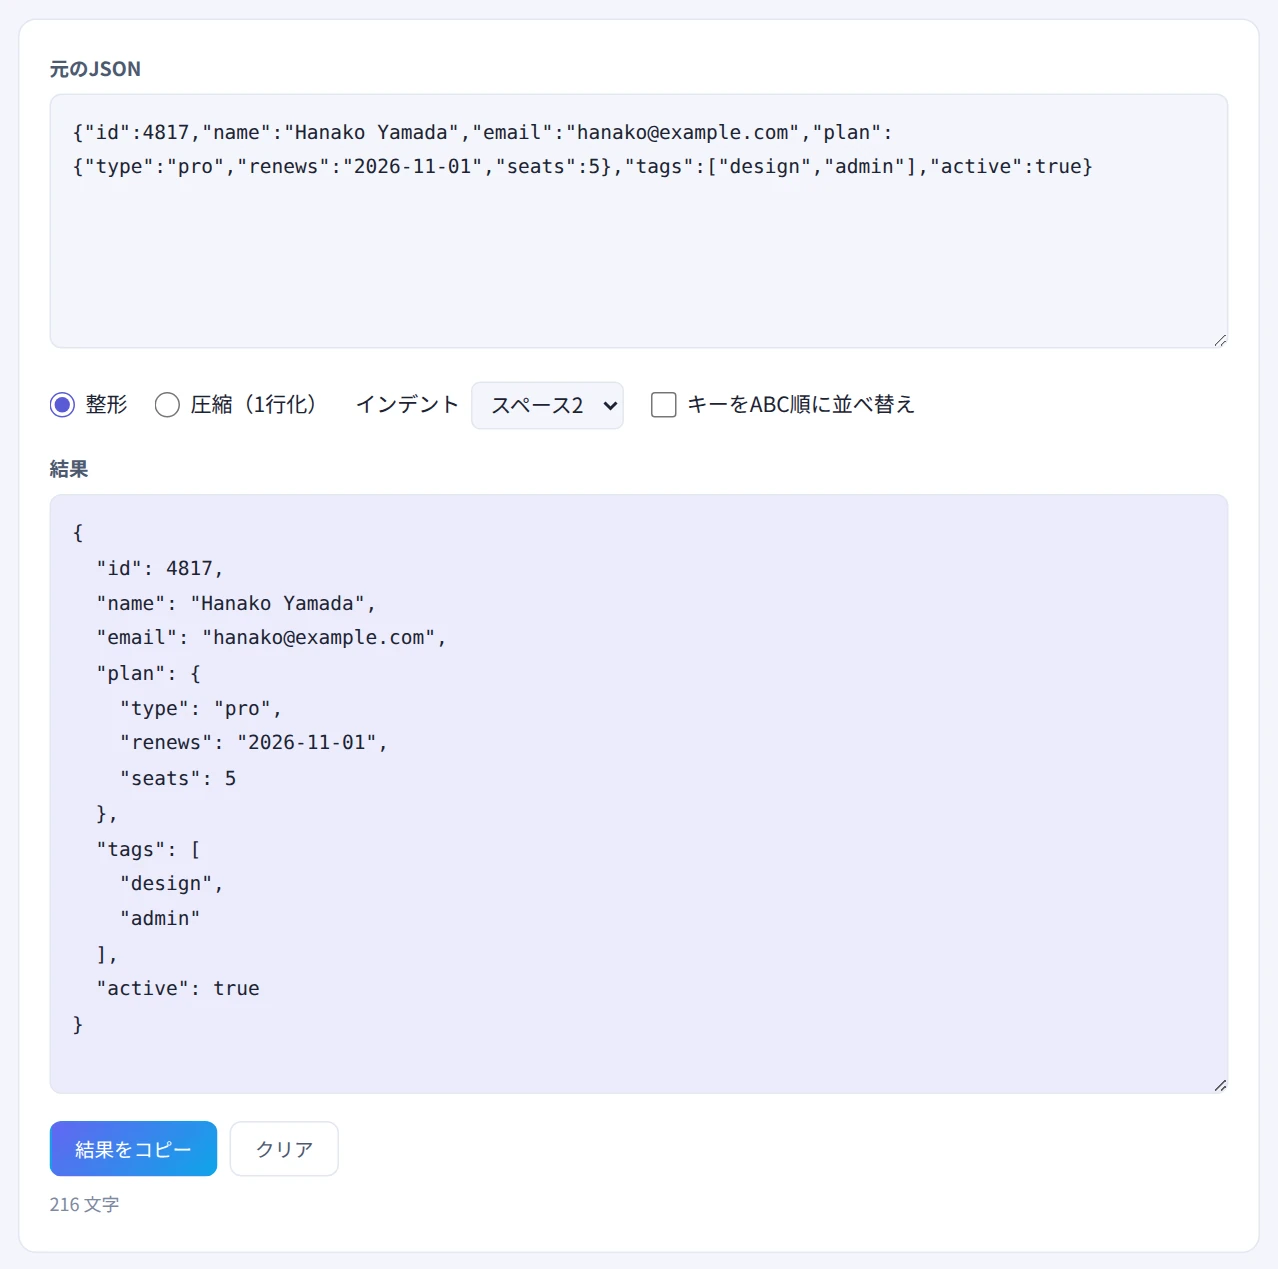Click the "tags": [ result line
Screen dimensions: 1278x1269
148,849
